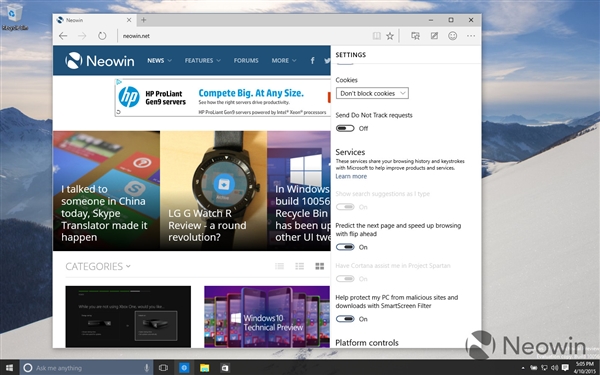The image size is (600, 375).
Task: Click the forward navigation arrow
Action: pos(82,36)
